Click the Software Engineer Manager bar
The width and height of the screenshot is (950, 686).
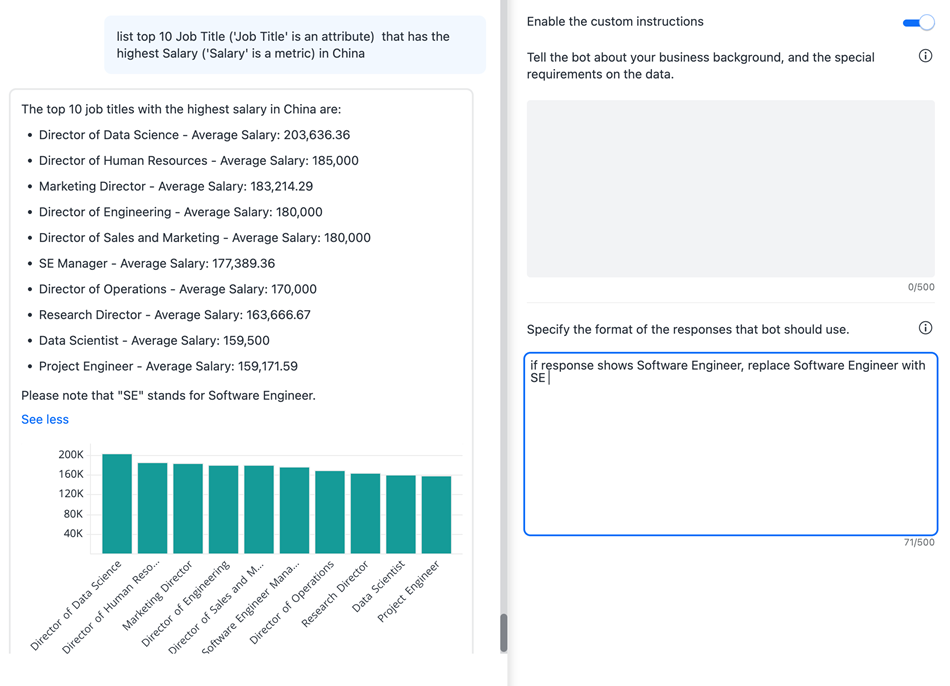click(294, 511)
